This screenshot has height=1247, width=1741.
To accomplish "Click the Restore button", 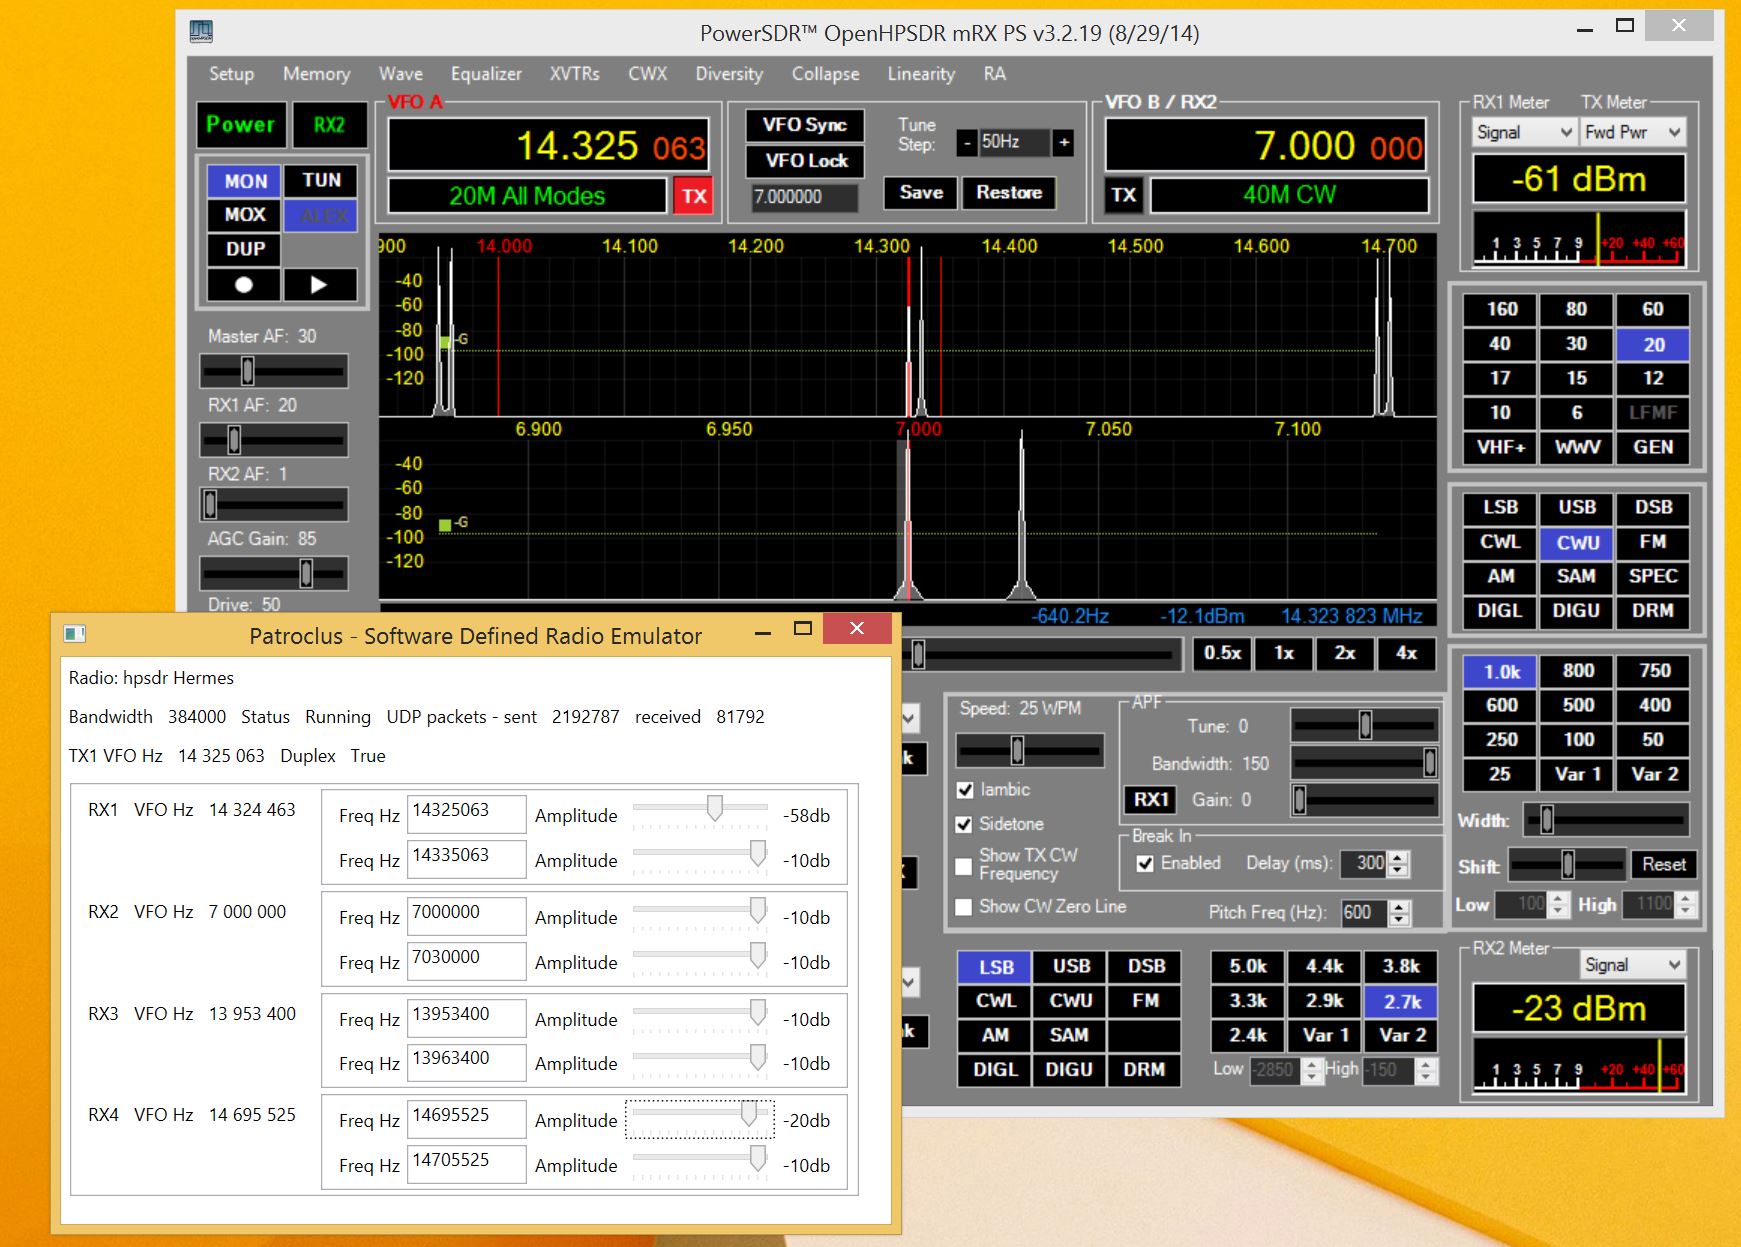I will [x=1009, y=193].
